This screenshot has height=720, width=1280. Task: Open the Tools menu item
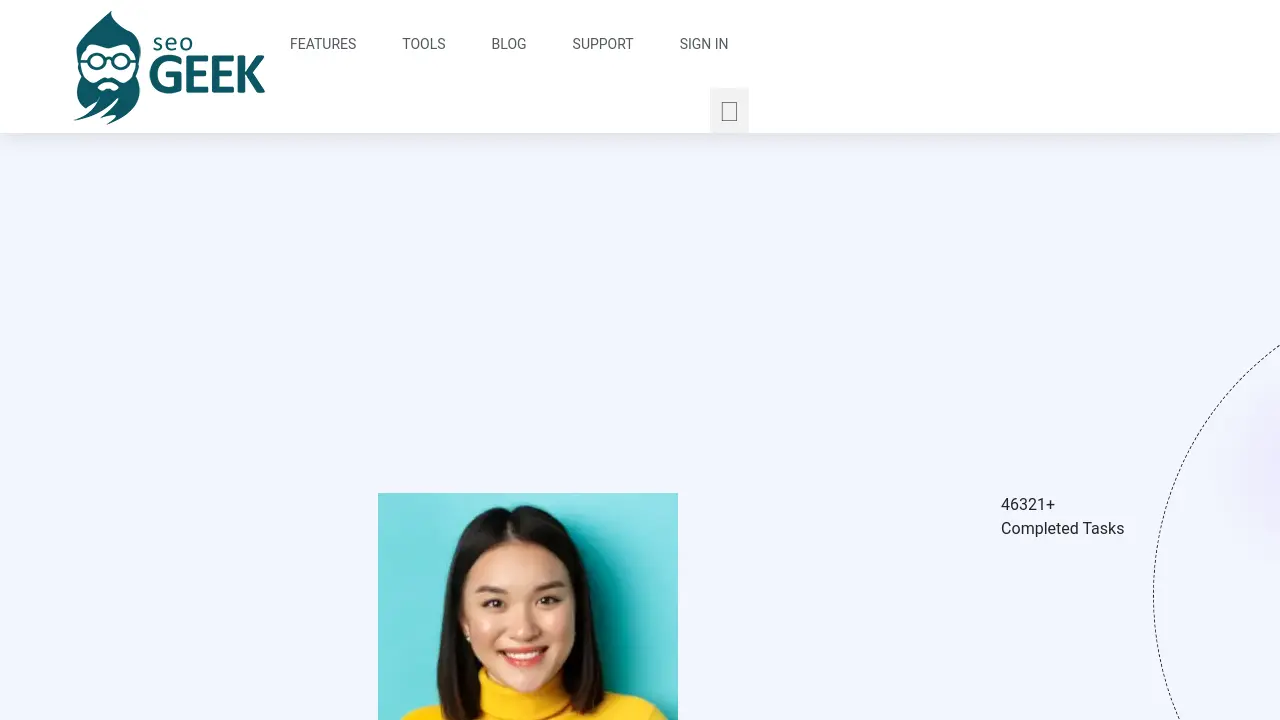pyautogui.click(x=424, y=44)
